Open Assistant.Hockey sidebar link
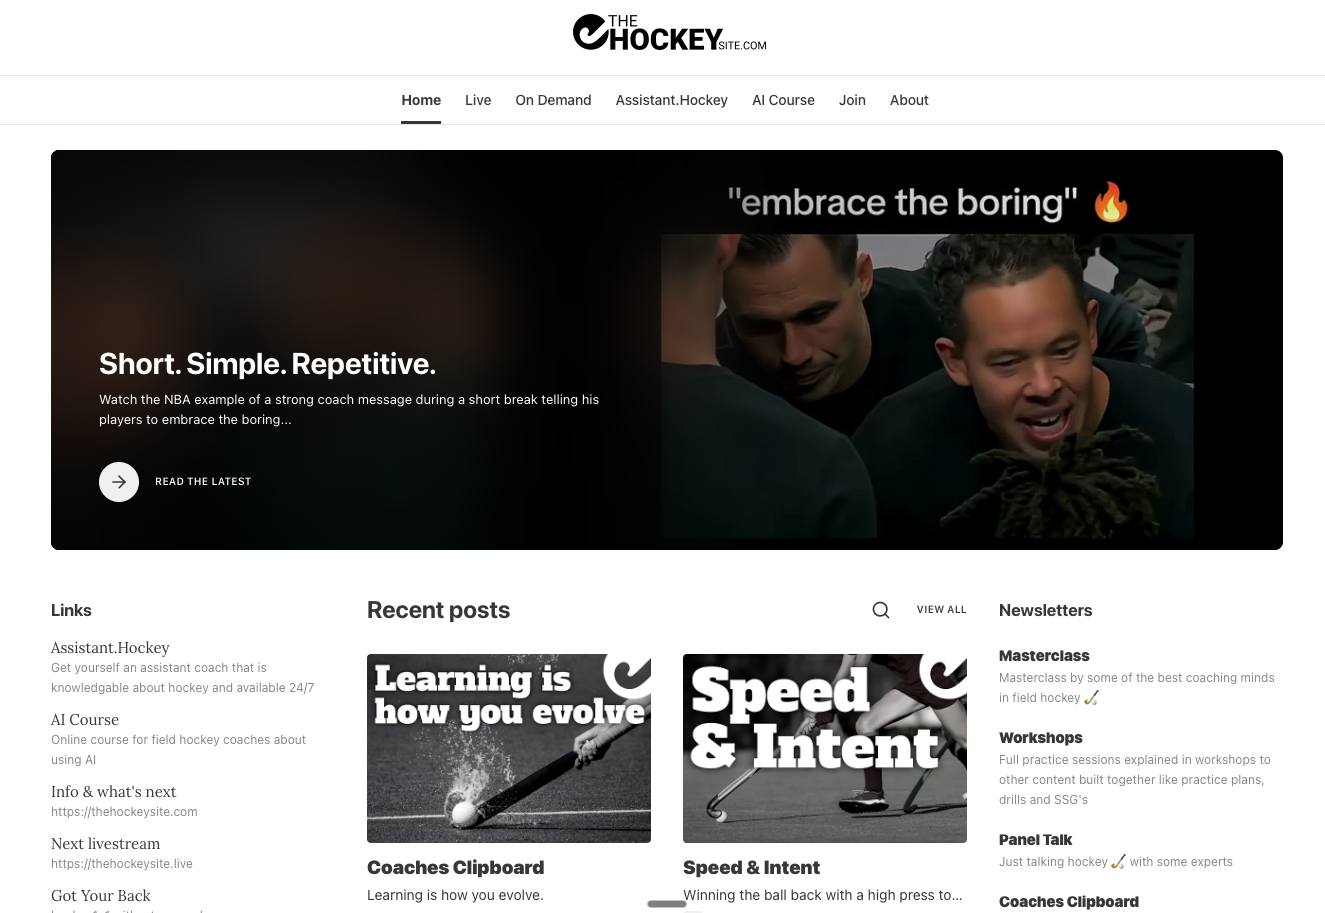 [110, 648]
